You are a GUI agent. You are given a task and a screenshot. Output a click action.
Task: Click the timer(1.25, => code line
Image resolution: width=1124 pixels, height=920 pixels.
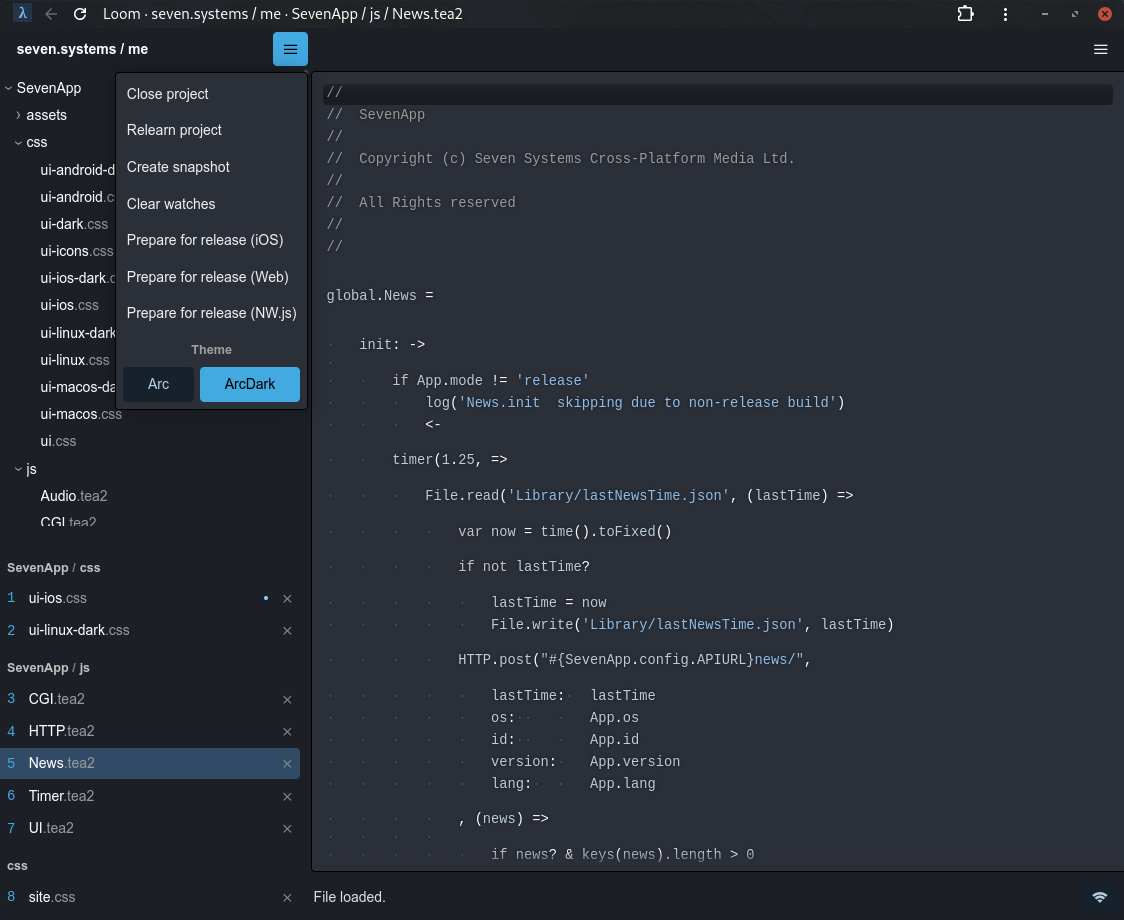point(449,460)
